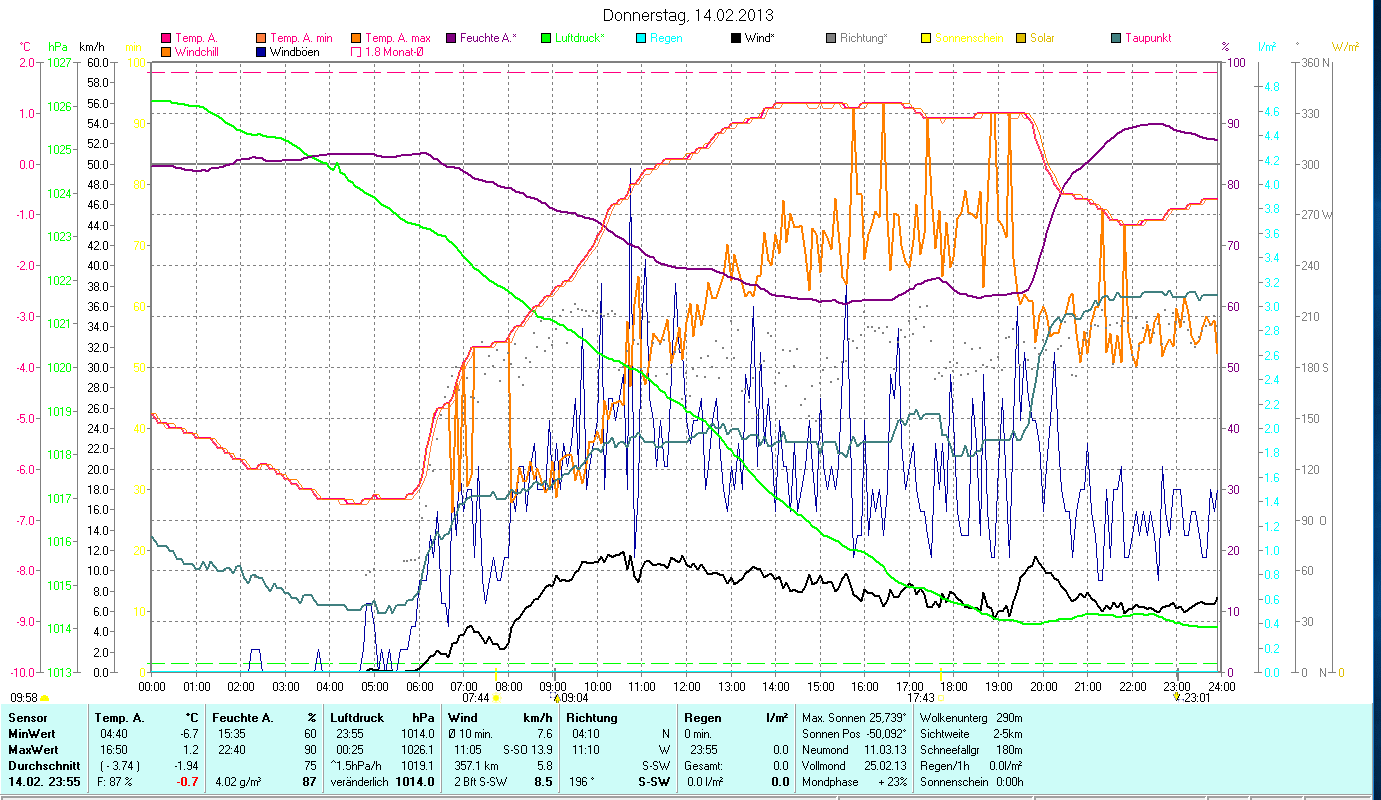
Task: Click the yellow Sonnenschein legend swatch
Action: click(x=926, y=38)
